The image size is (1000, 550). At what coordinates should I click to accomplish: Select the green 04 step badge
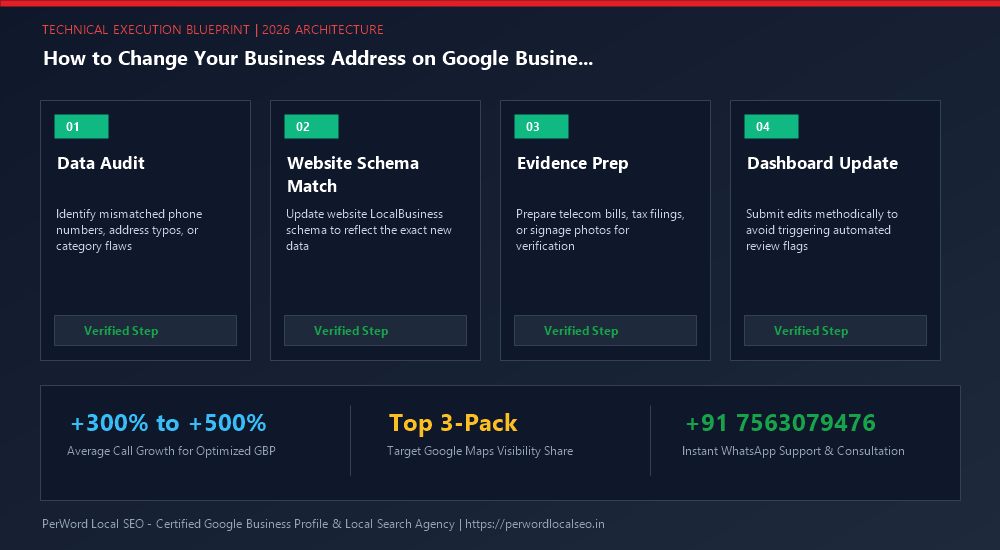point(771,126)
